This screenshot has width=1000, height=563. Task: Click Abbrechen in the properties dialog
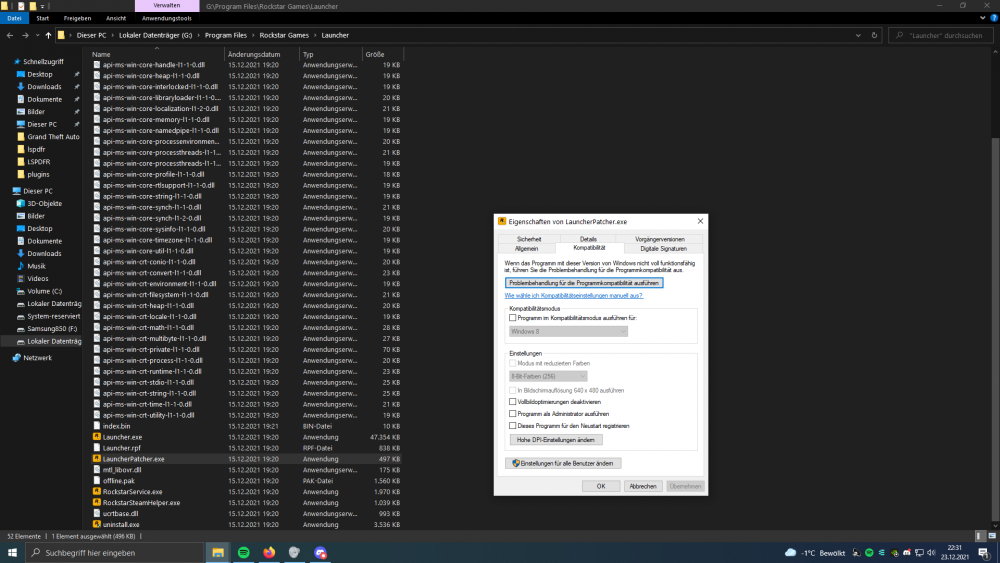pyautogui.click(x=643, y=486)
